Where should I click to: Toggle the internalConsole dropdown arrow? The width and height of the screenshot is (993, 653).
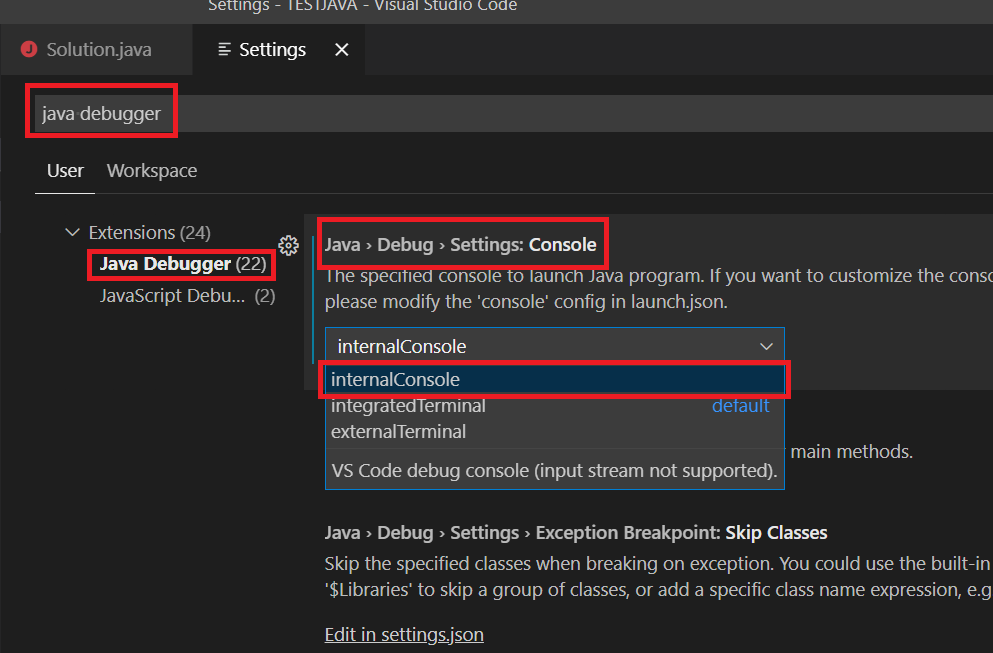tap(766, 346)
